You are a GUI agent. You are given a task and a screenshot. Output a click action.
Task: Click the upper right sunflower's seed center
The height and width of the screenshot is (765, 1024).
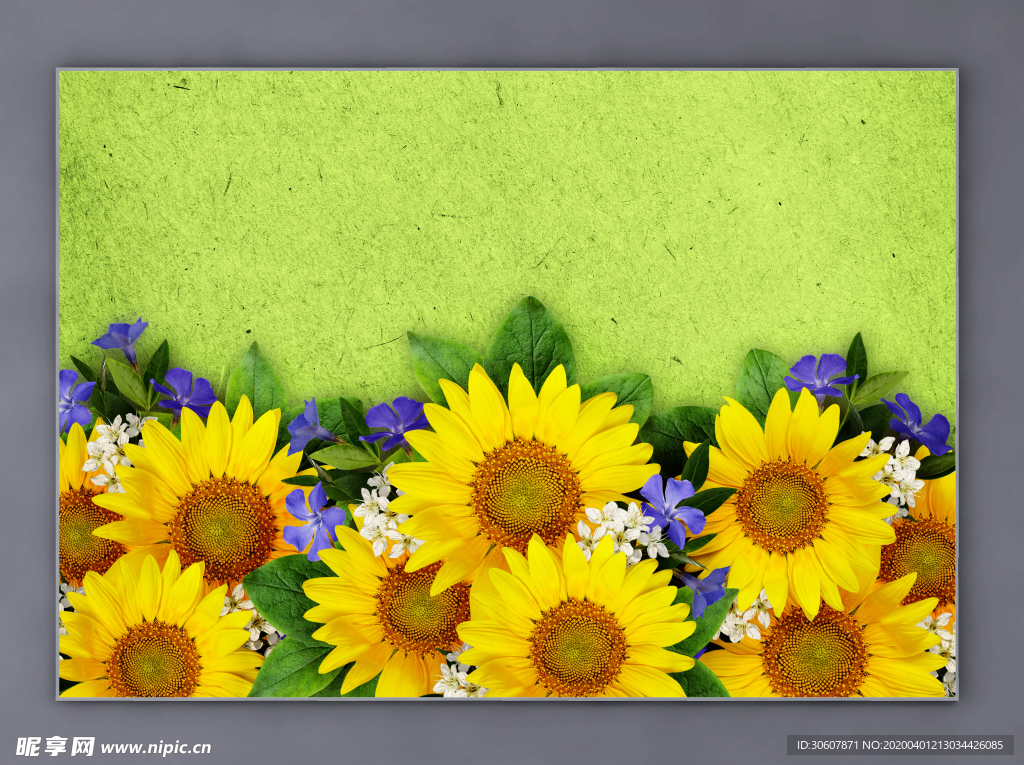pos(781,505)
